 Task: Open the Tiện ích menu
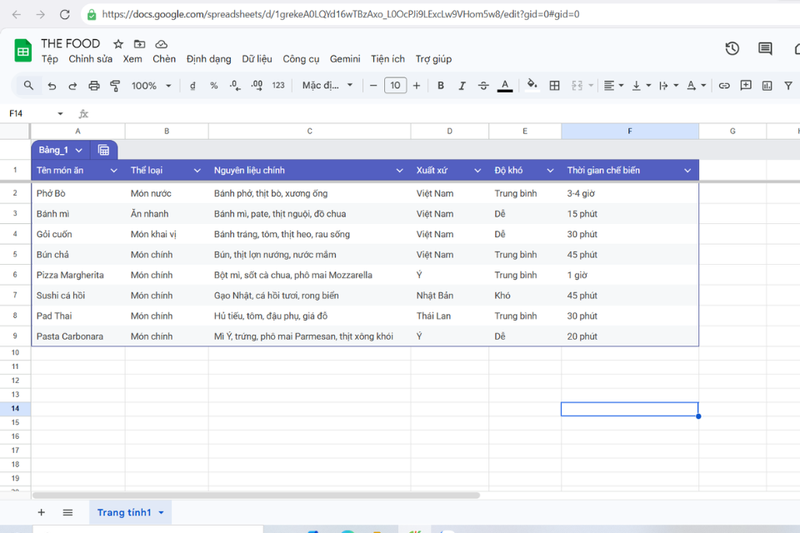click(388, 59)
